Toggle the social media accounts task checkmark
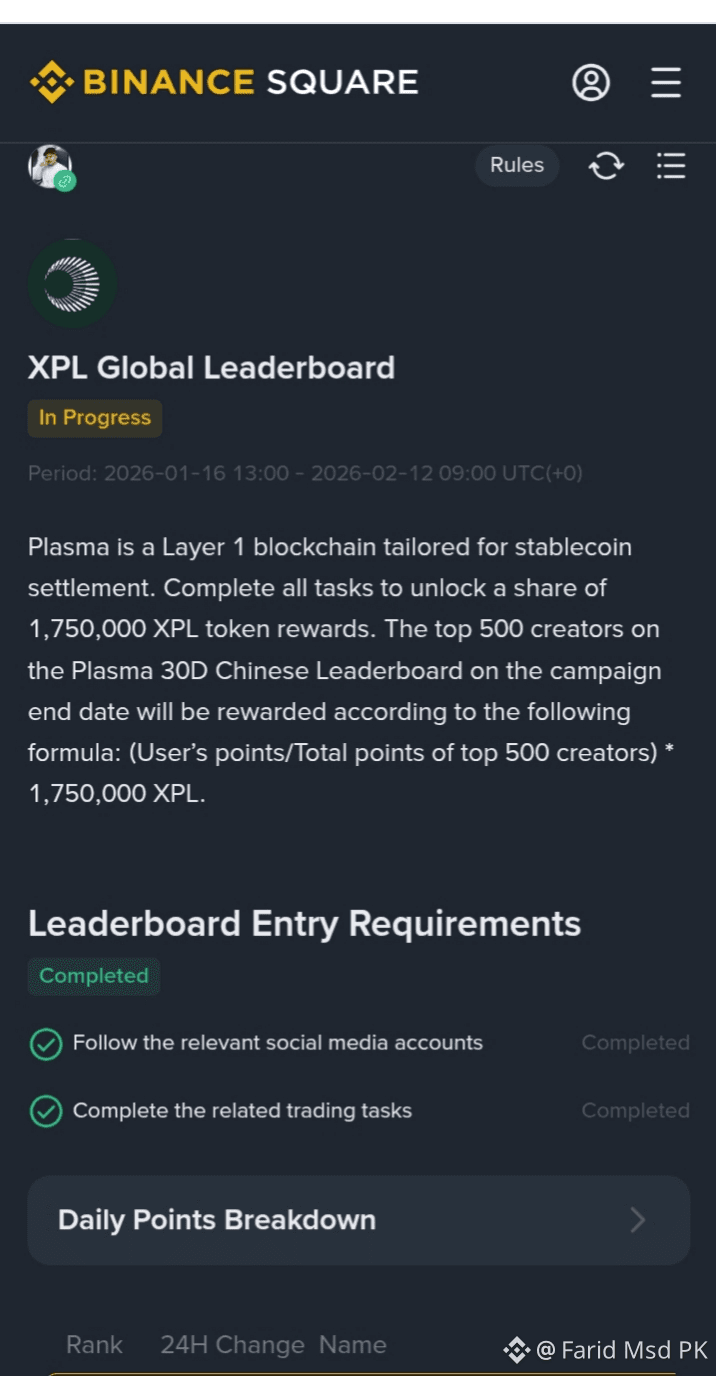 46,1044
